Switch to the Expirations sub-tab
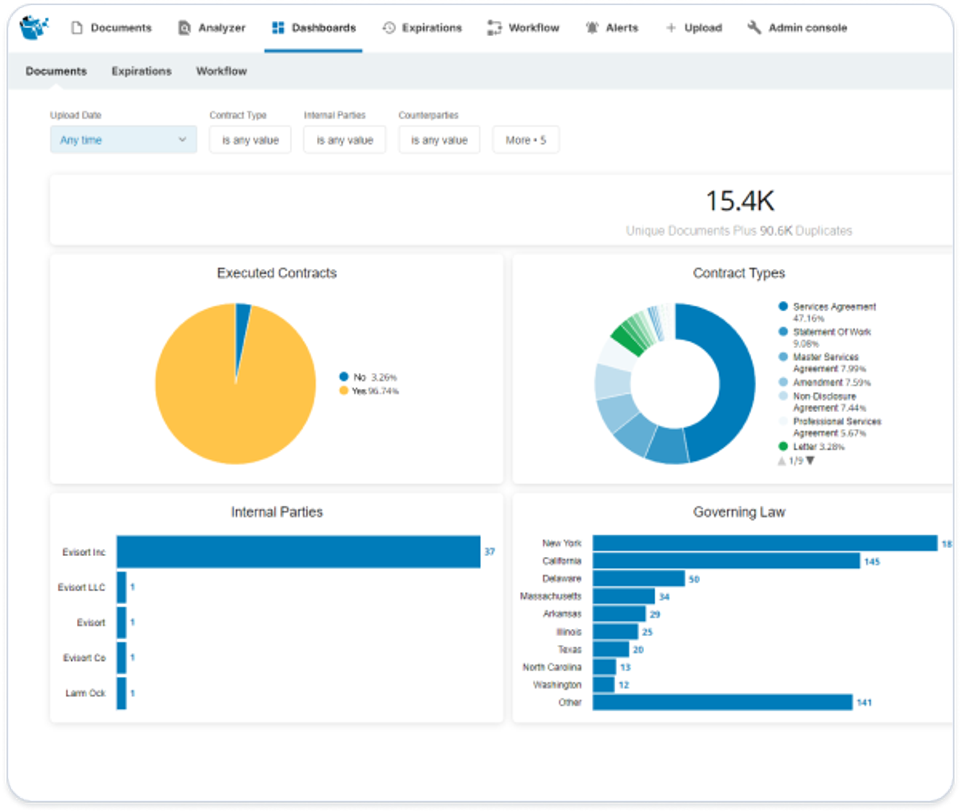 click(x=141, y=71)
